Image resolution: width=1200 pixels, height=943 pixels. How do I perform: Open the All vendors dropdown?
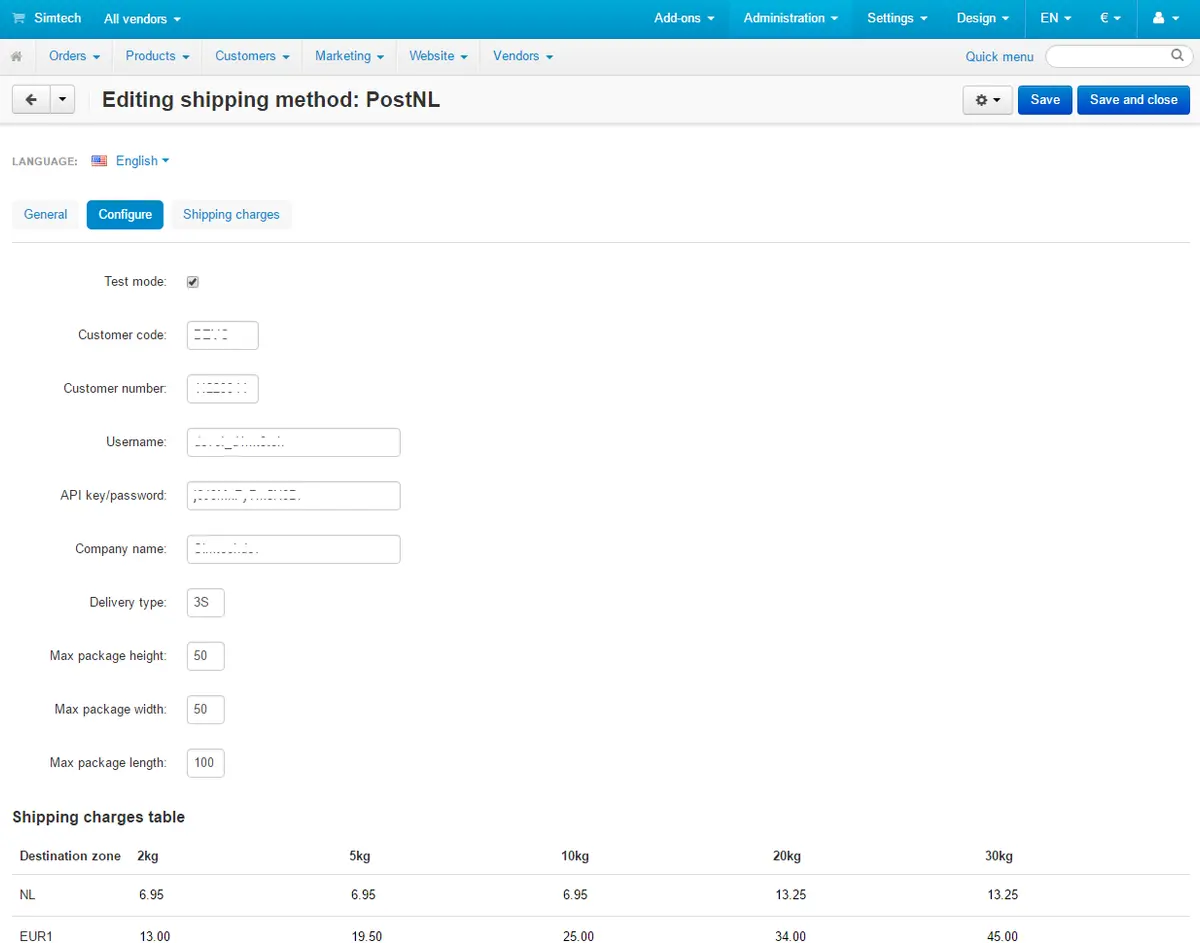142,19
